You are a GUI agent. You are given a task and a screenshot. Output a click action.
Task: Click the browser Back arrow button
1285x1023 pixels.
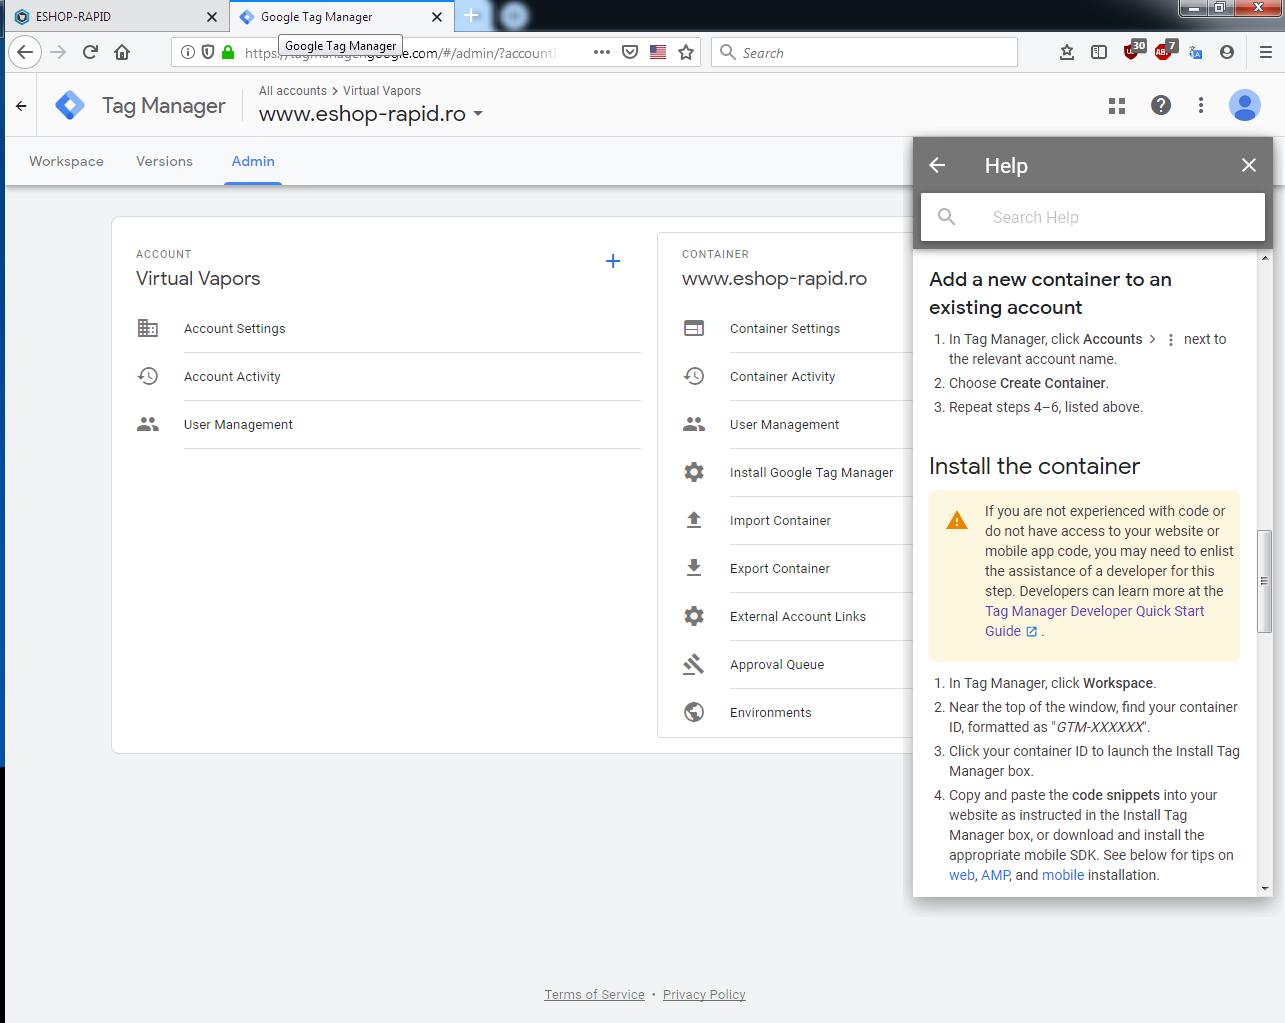tap(25, 52)
